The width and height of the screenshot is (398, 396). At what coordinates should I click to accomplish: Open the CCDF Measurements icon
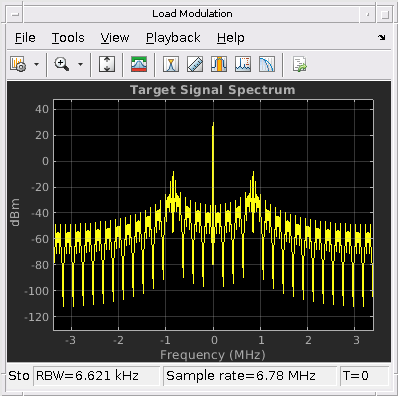[267, 64]
